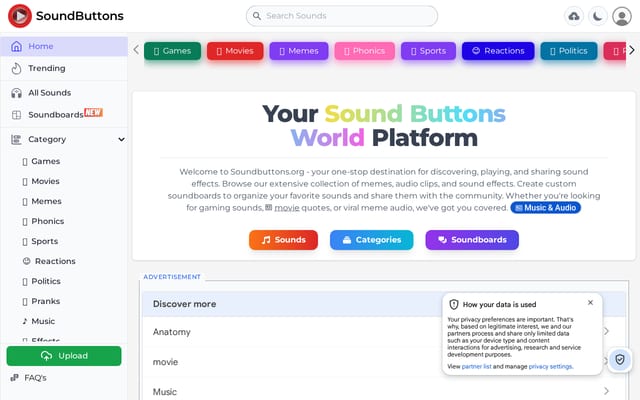Click the floating privacy shield button

(x=620, y=360)
